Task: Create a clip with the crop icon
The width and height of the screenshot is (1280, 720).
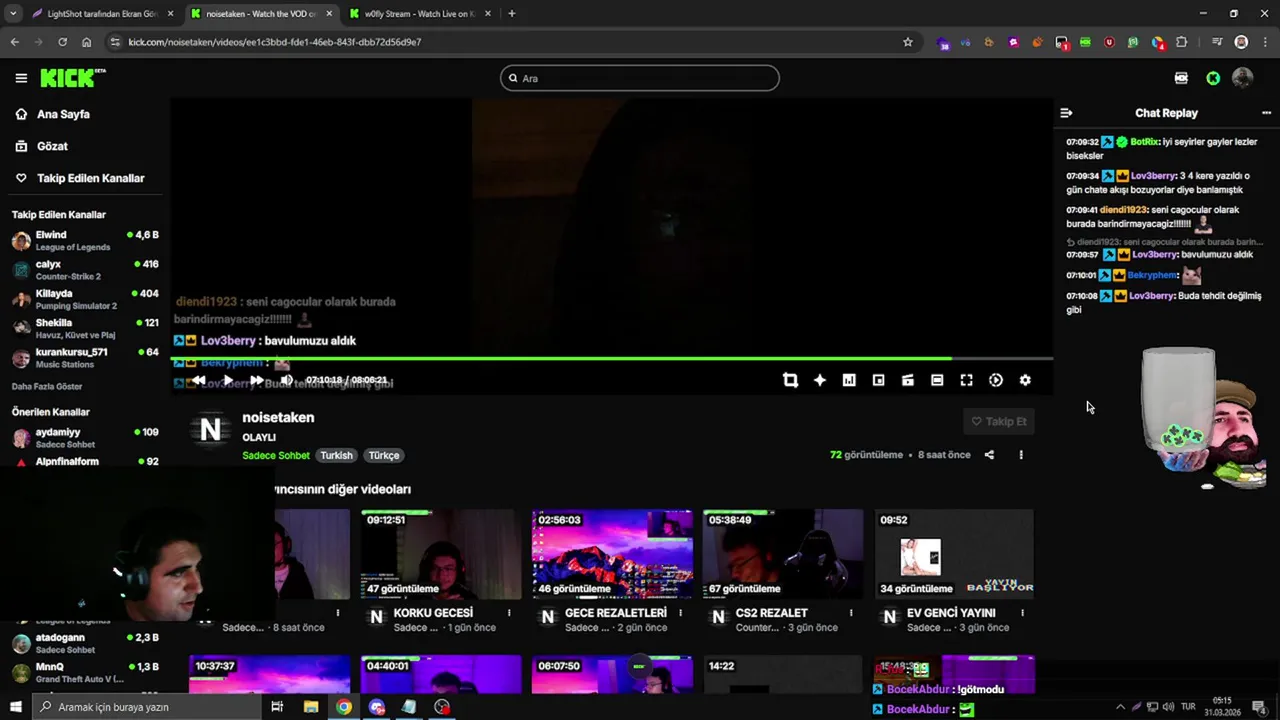Action: click(790, 380)
